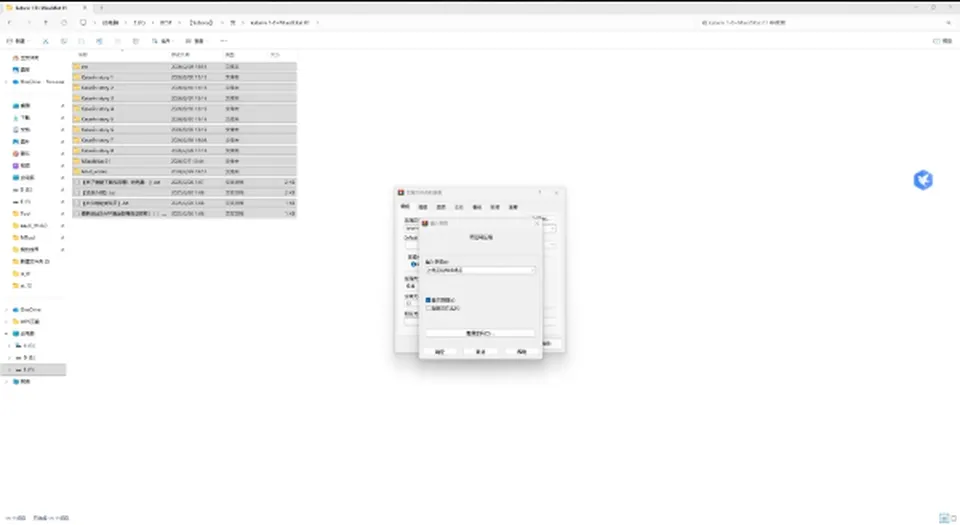The image size is (960, 525).
Task: Open 视频 Videos in quick access
Action: tap(21, 166)
